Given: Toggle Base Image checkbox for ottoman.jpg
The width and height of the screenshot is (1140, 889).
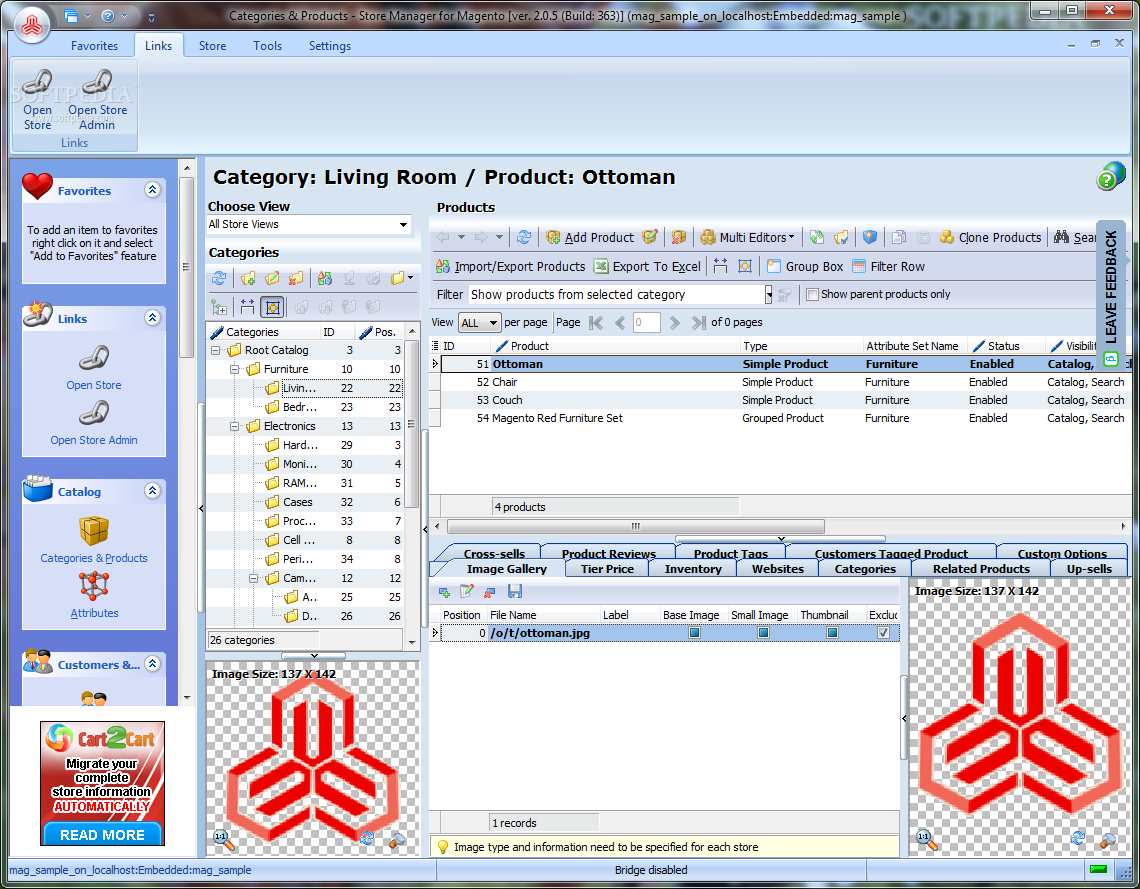Looking at the screenshot, I should coord(694,633).
